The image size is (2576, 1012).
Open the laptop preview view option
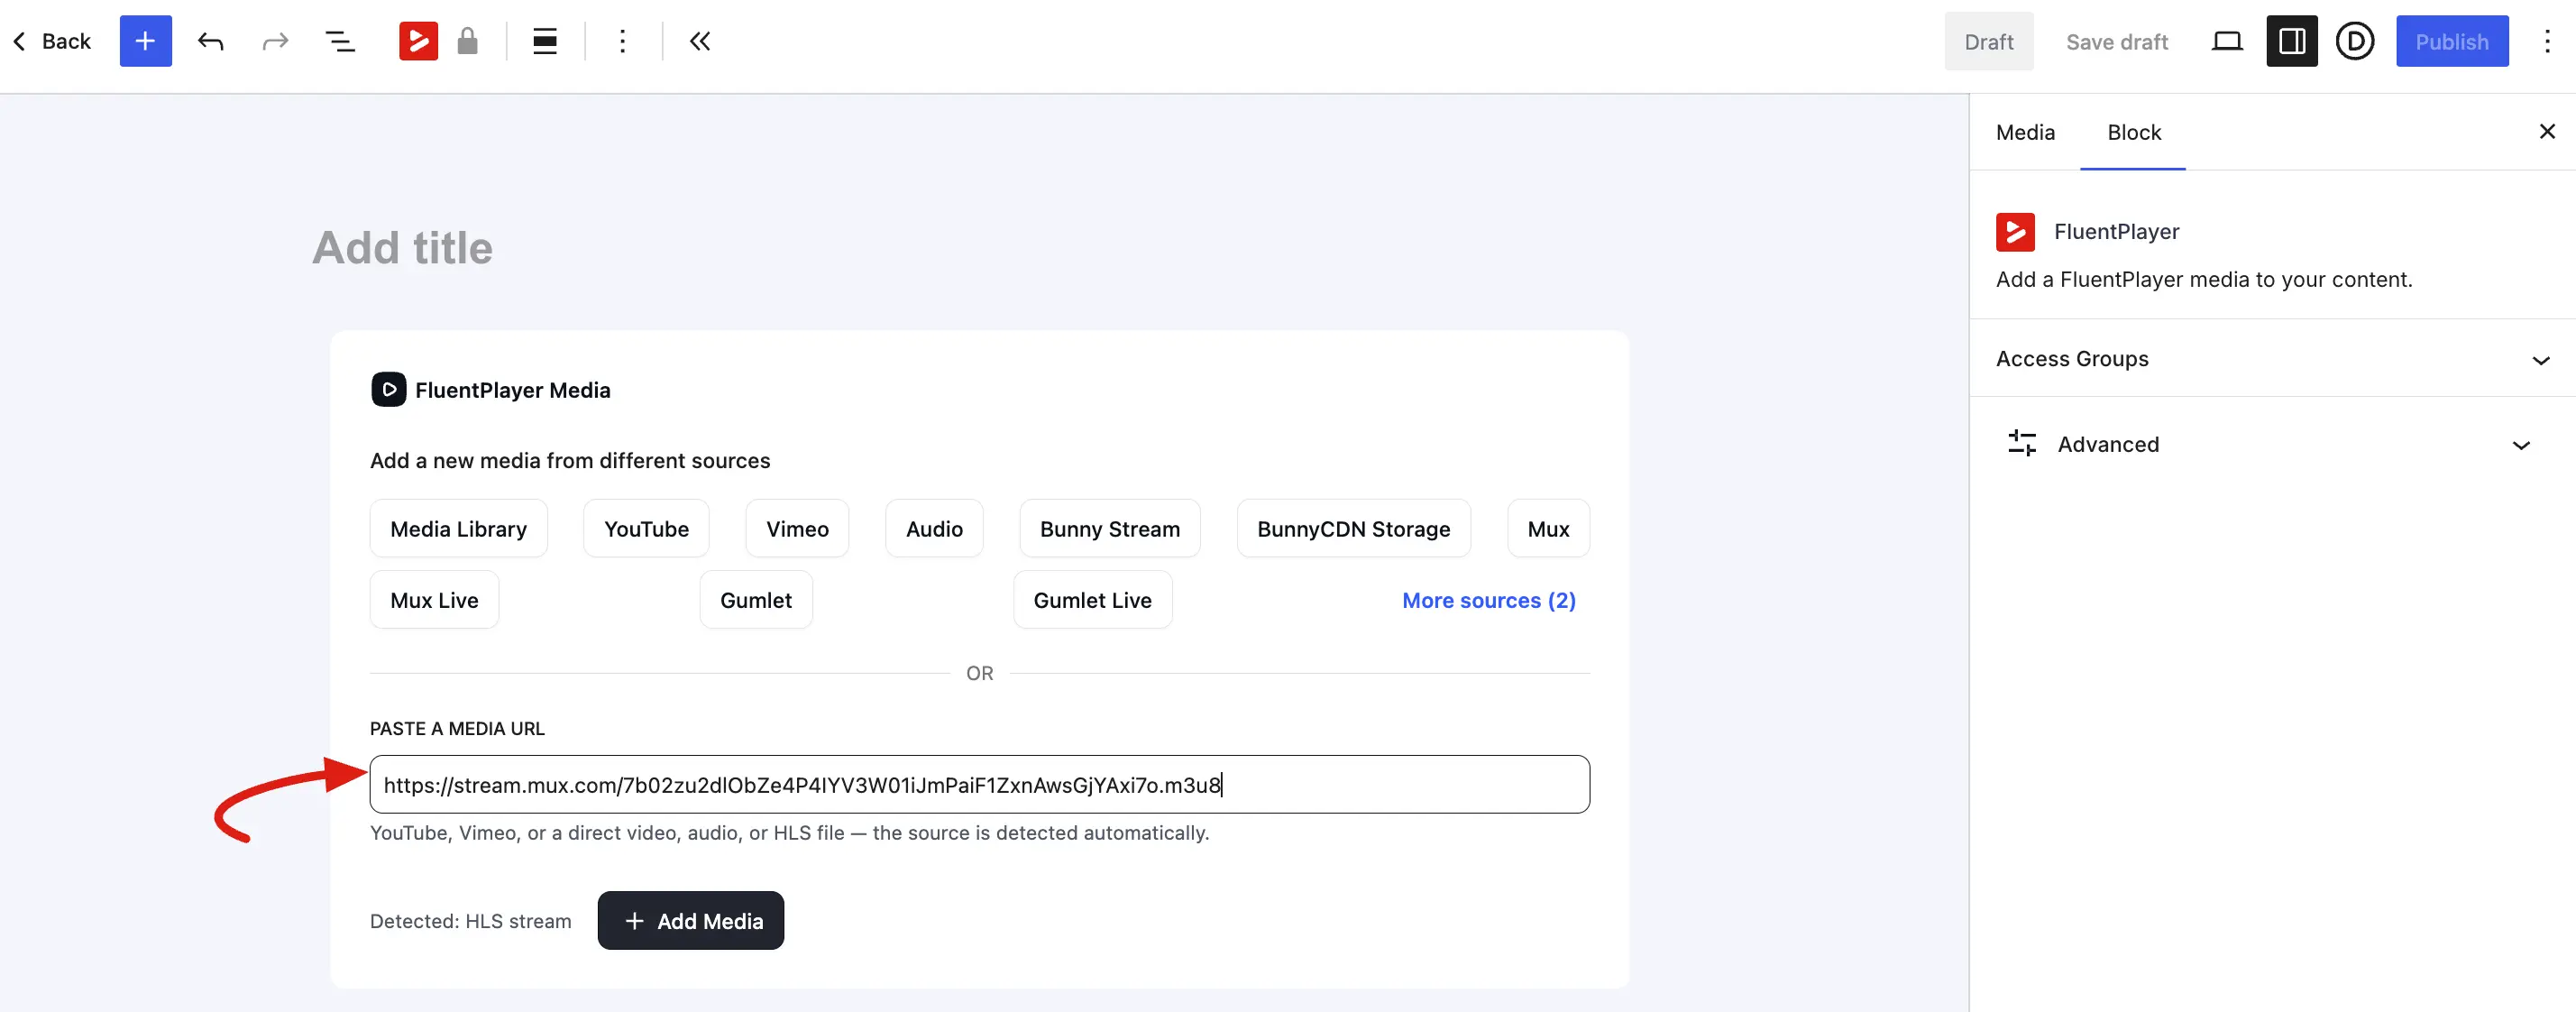coord(2227,41)
